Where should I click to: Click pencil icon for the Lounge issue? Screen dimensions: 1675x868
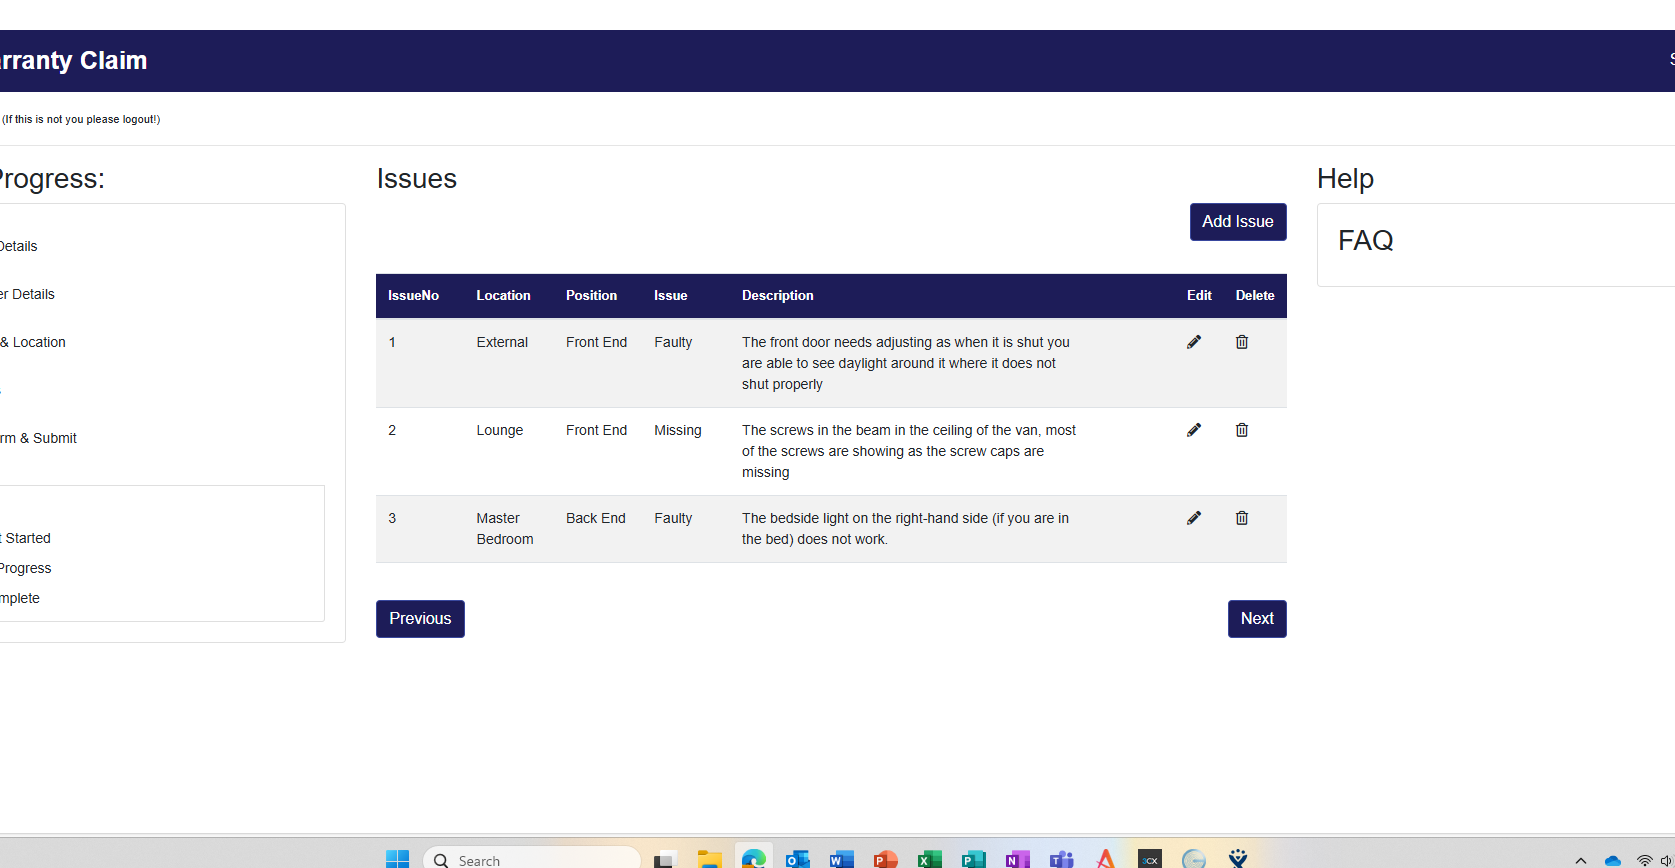[1194, 430]
